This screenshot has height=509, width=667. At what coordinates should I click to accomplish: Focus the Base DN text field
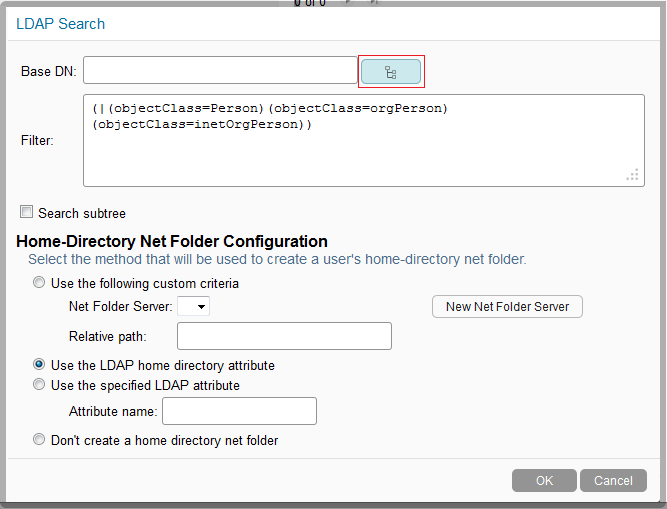[x=220, y=71]
